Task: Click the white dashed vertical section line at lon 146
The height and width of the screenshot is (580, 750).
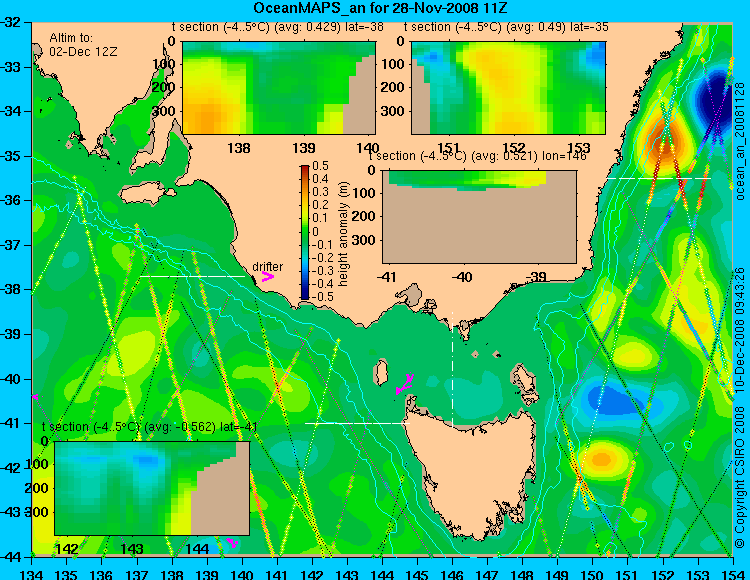Action: (452, 369)
